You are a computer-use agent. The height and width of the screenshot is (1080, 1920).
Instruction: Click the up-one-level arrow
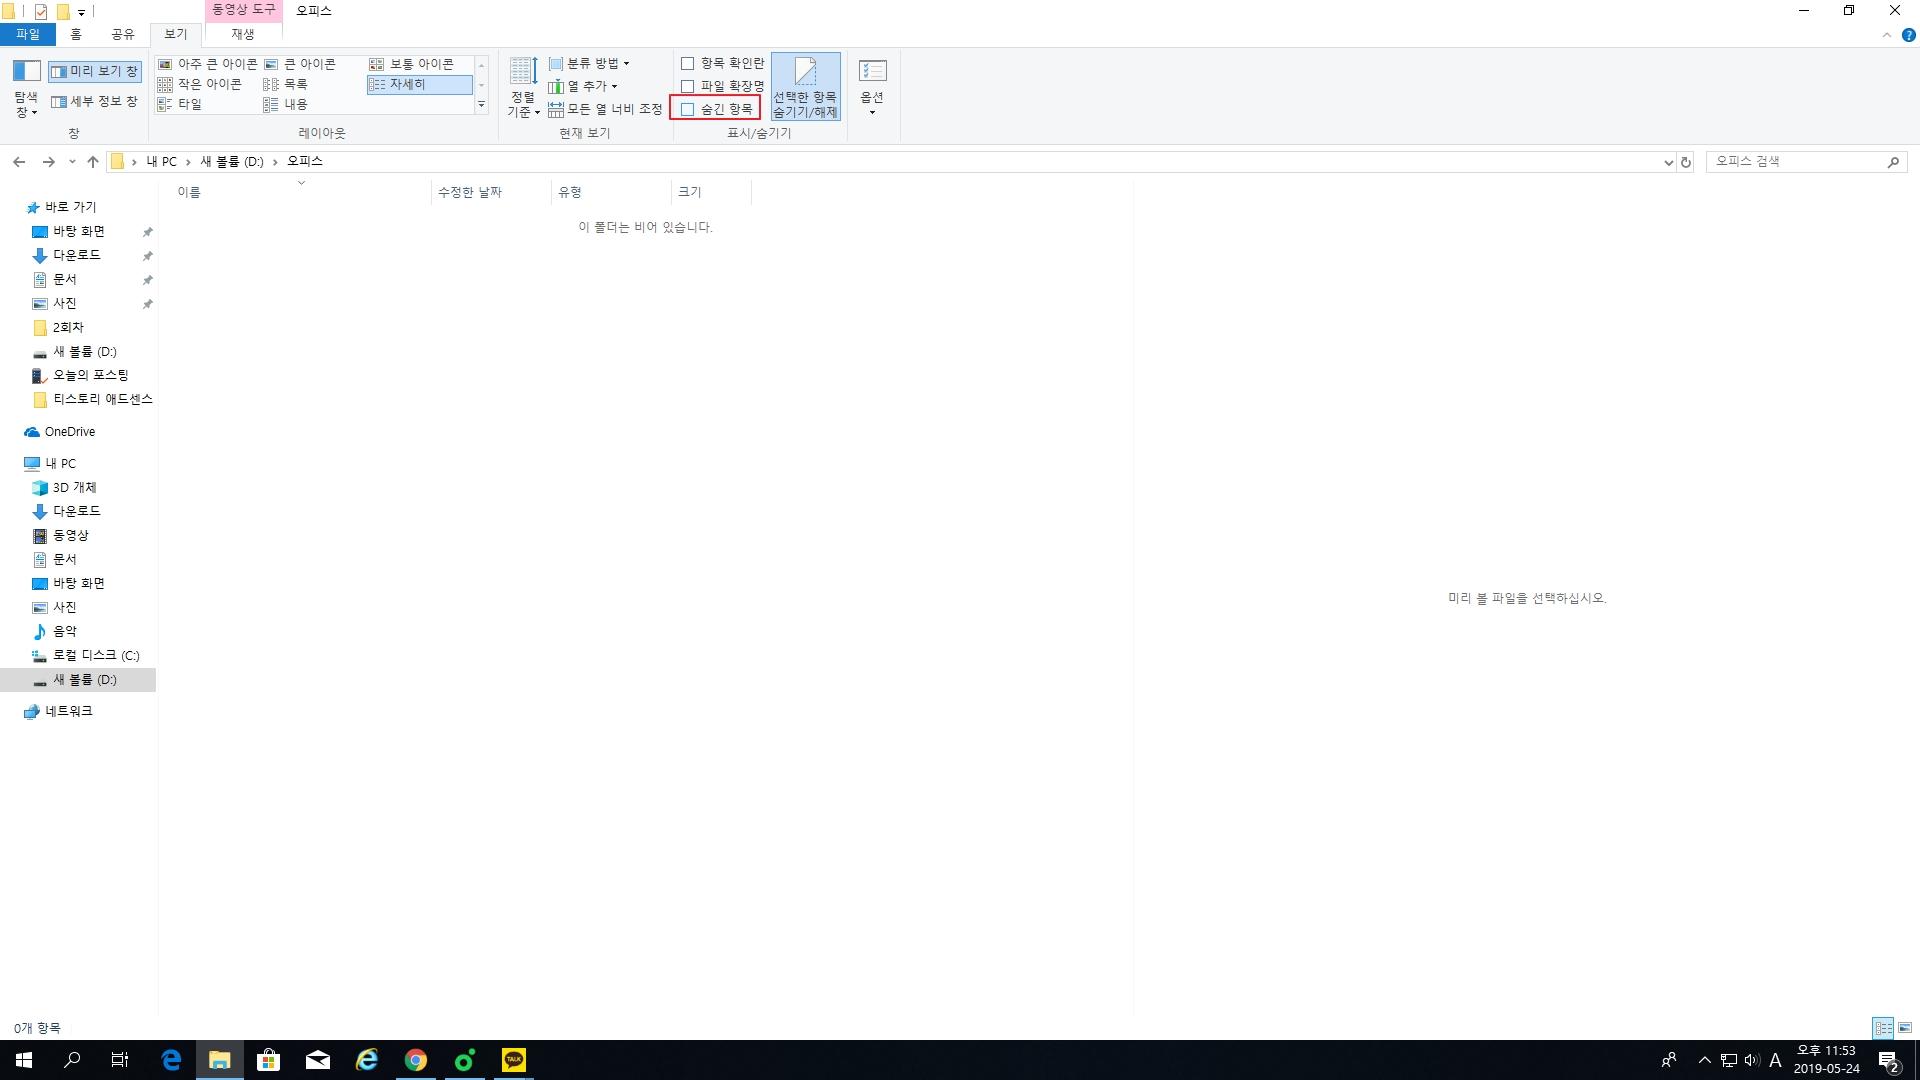click(93, 162)
